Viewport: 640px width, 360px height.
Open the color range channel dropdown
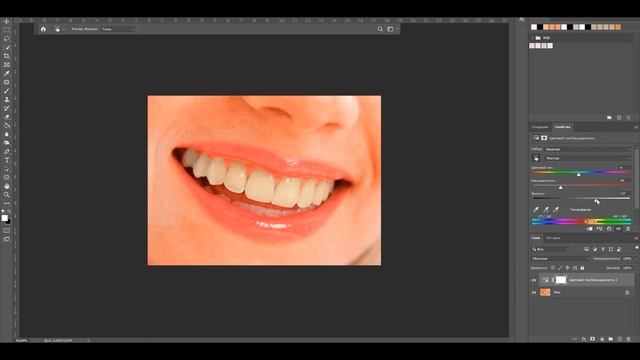(588, 158)
